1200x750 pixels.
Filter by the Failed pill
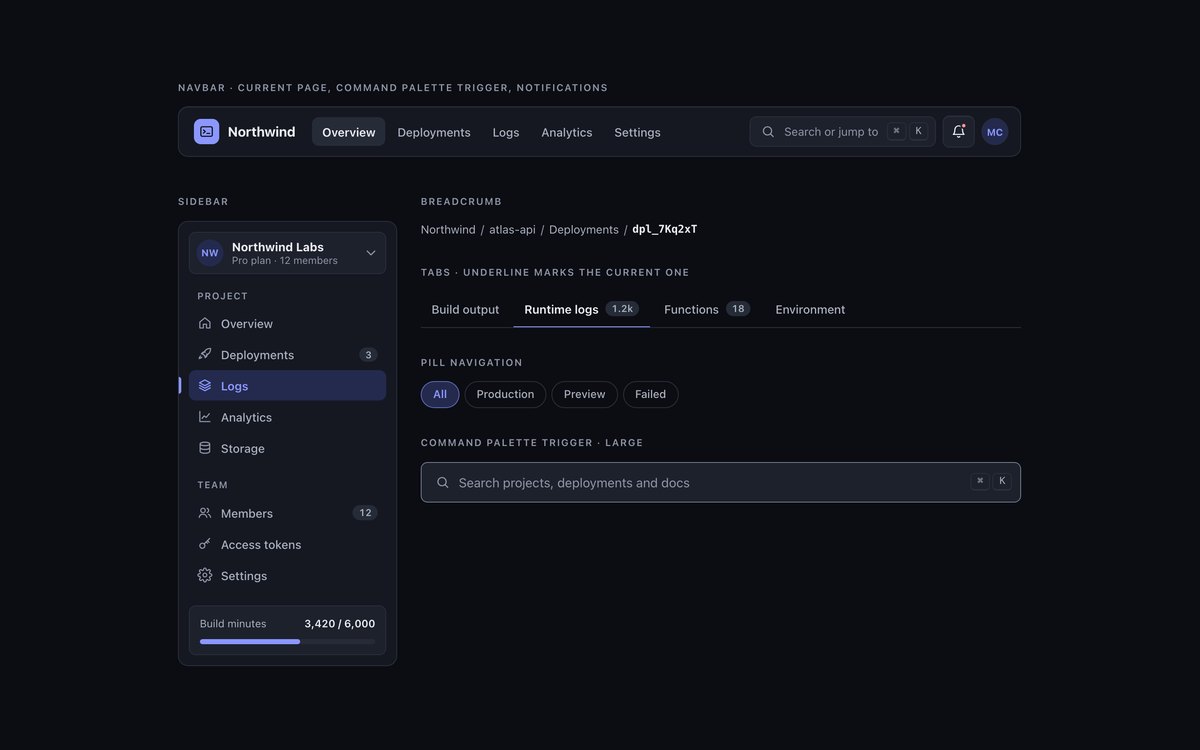(651, 394)
